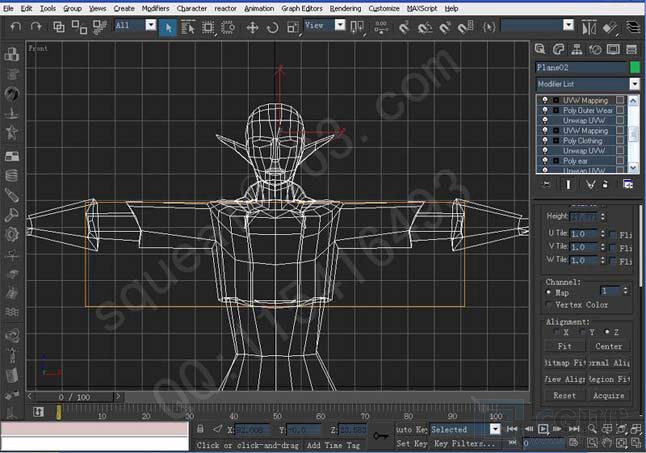The width and height of the screenshot is (646, 453).
Task: Toggle lightbulb of Poly Outer Wear modifier
Action: [x=545, y=110]
